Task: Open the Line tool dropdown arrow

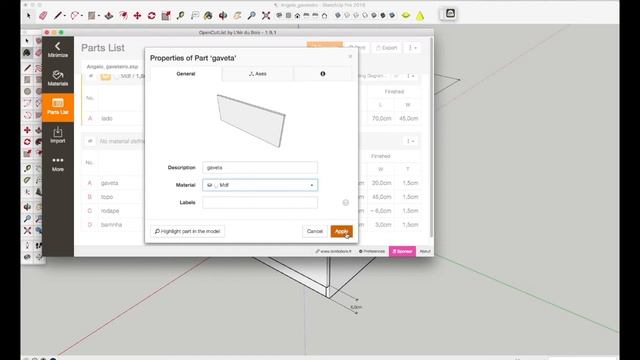Action: coord(65,16)
